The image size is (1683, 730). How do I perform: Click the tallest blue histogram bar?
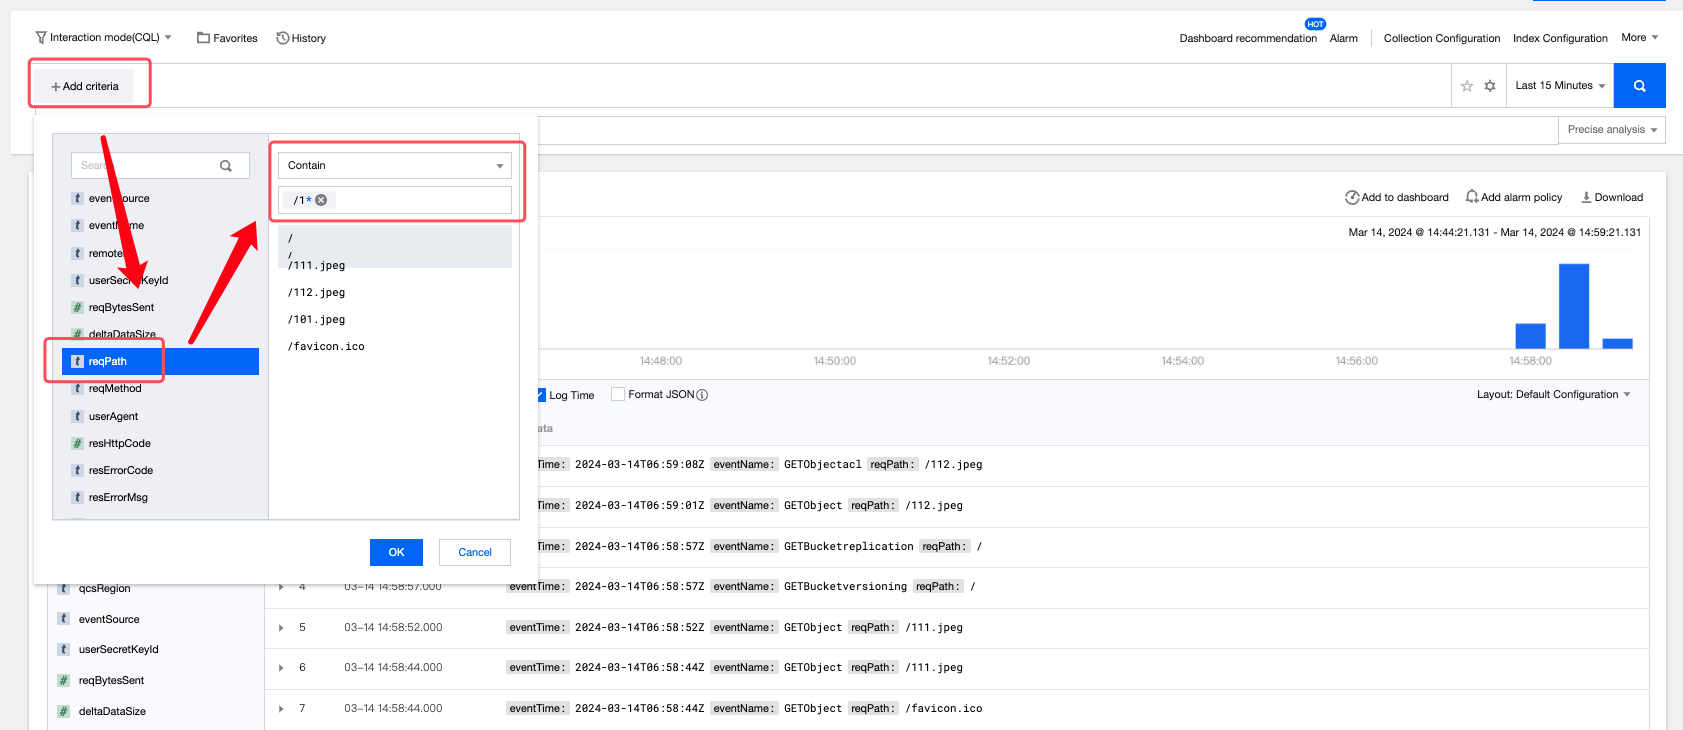[1573, 305]
